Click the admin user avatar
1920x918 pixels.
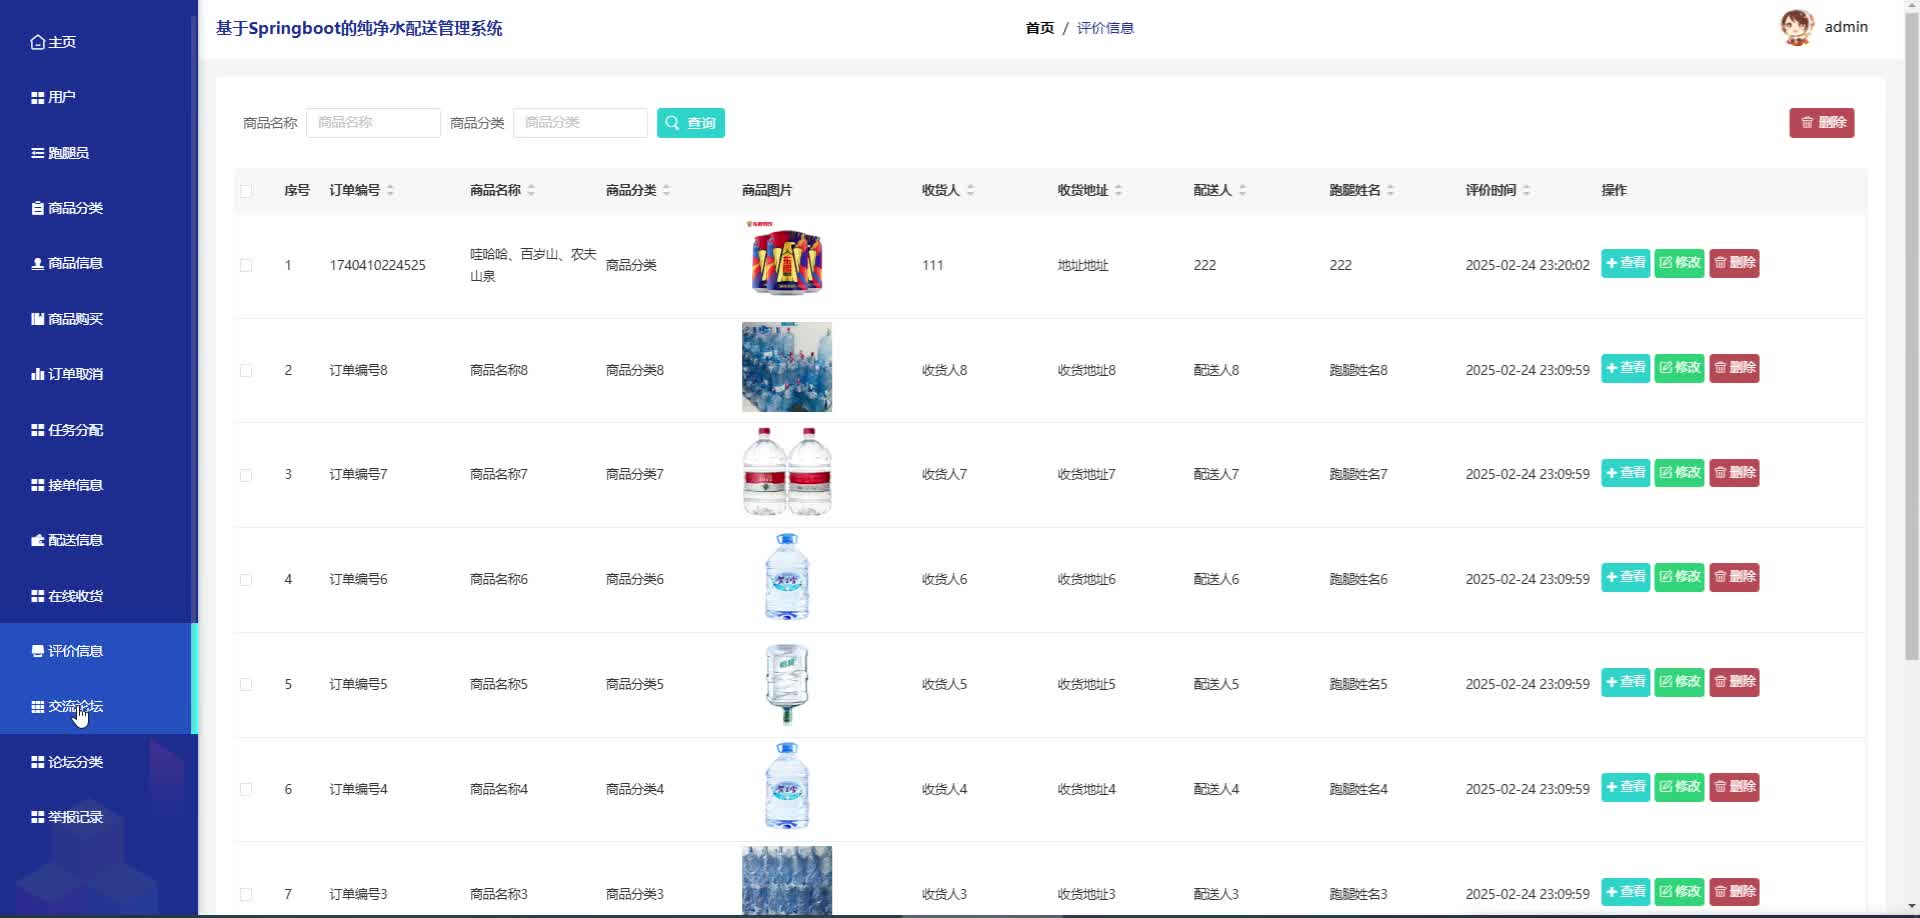click(1796, 27)
